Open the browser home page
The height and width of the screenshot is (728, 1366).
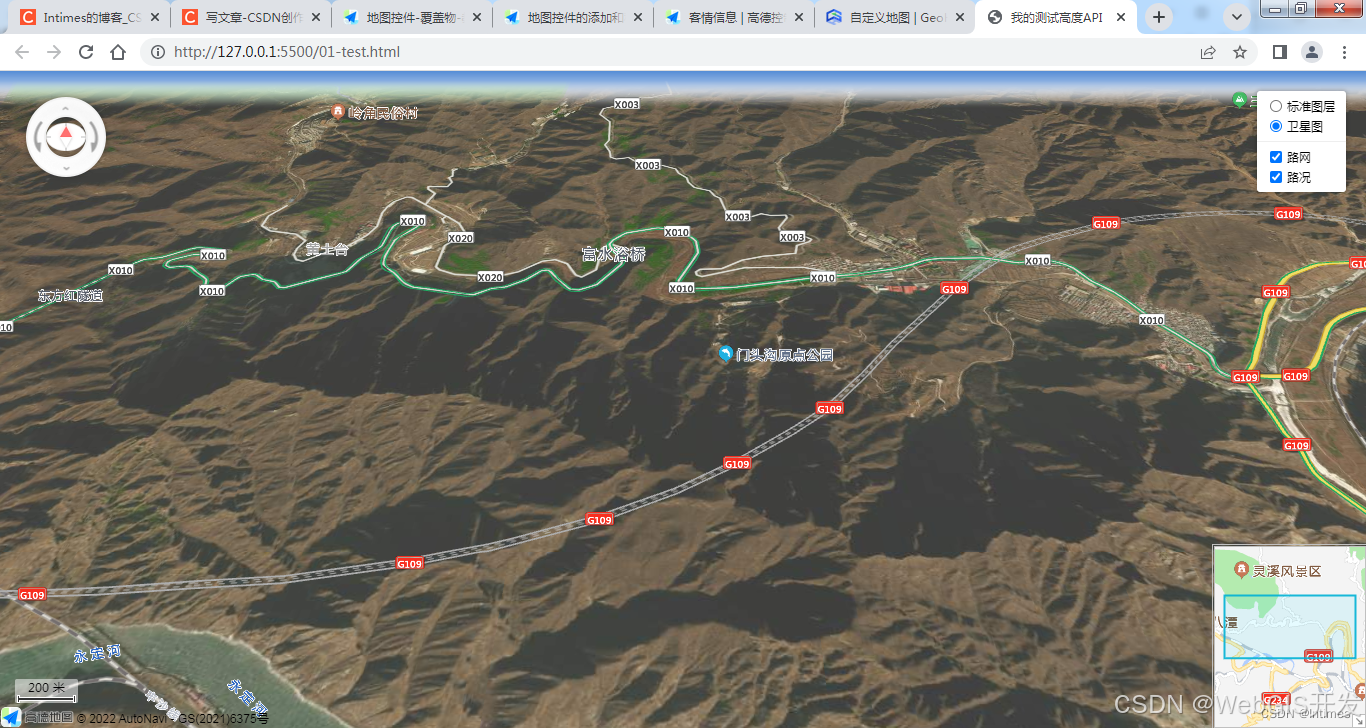118,52
